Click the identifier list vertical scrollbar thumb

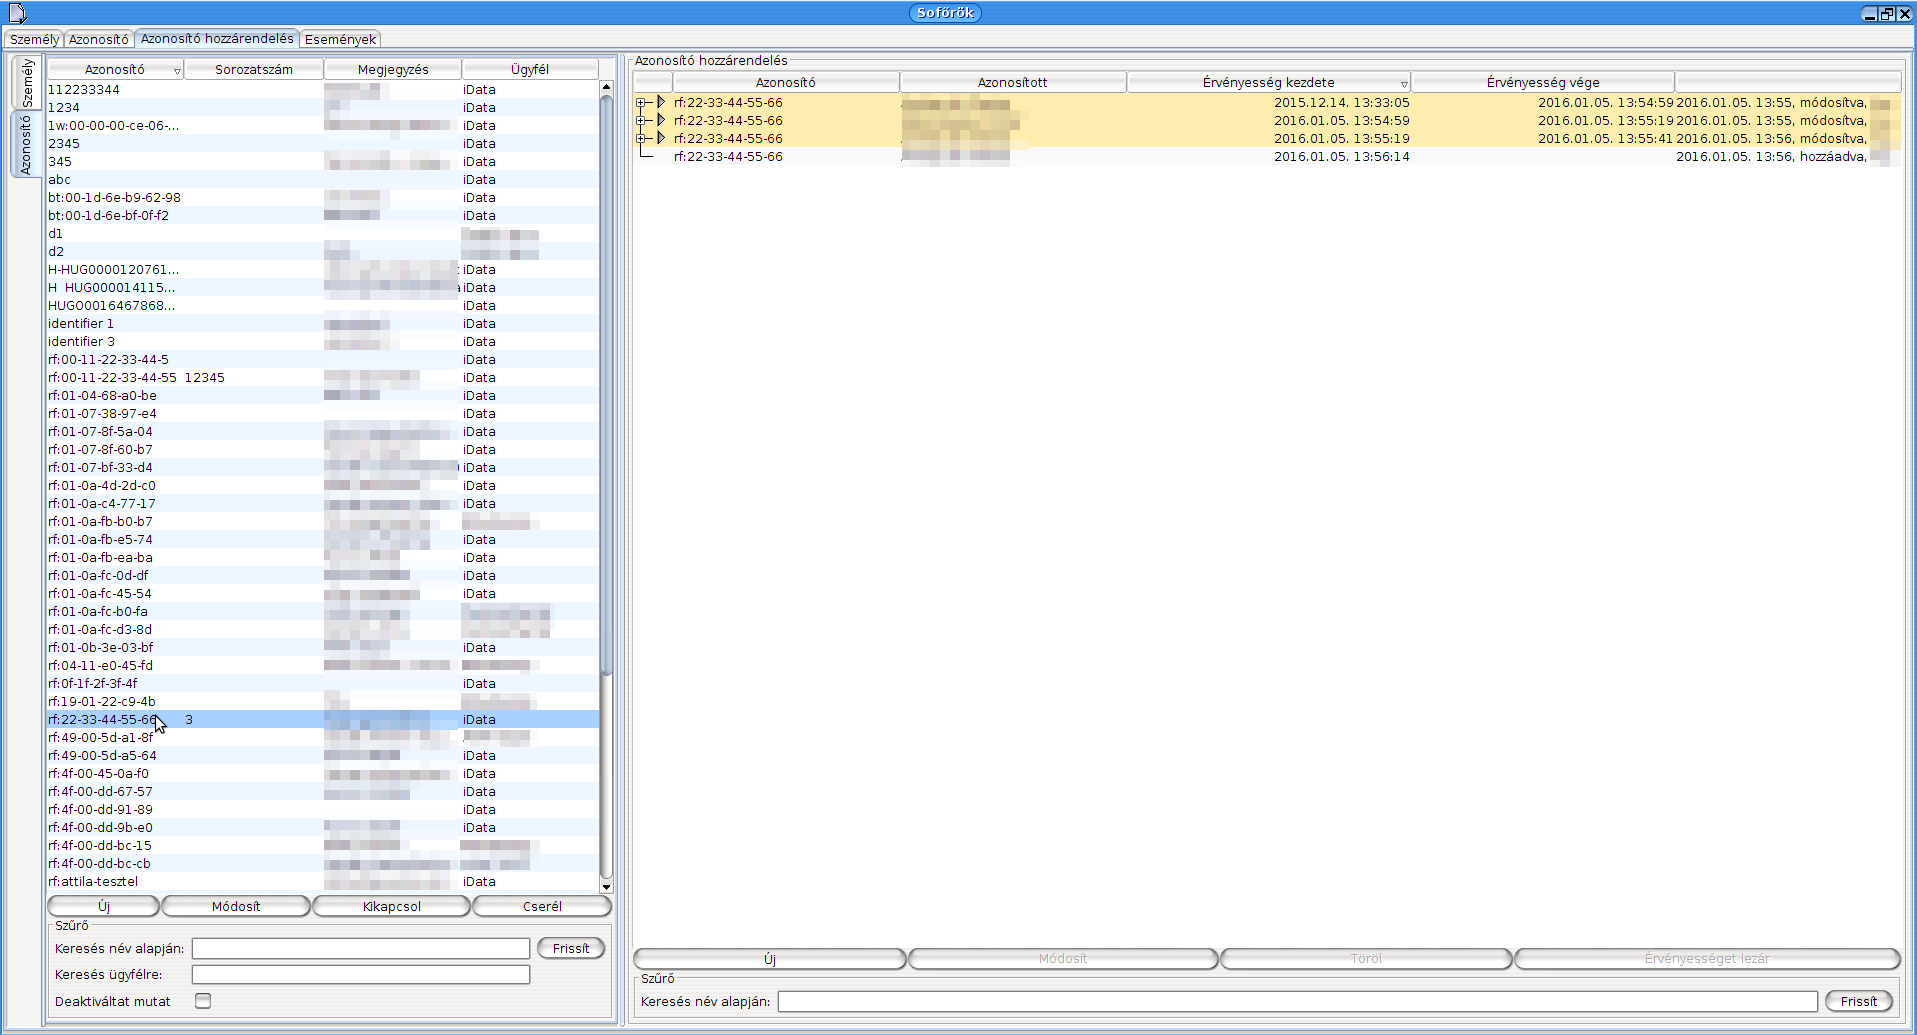click(606, 380)
